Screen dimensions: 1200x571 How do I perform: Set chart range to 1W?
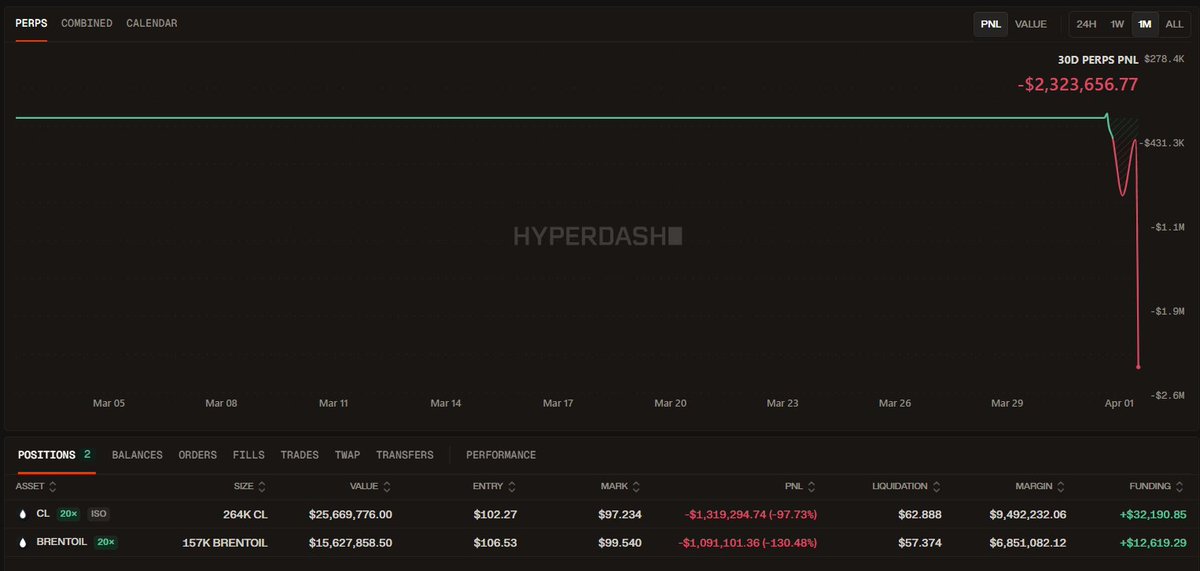click(x=1117, y=24)
